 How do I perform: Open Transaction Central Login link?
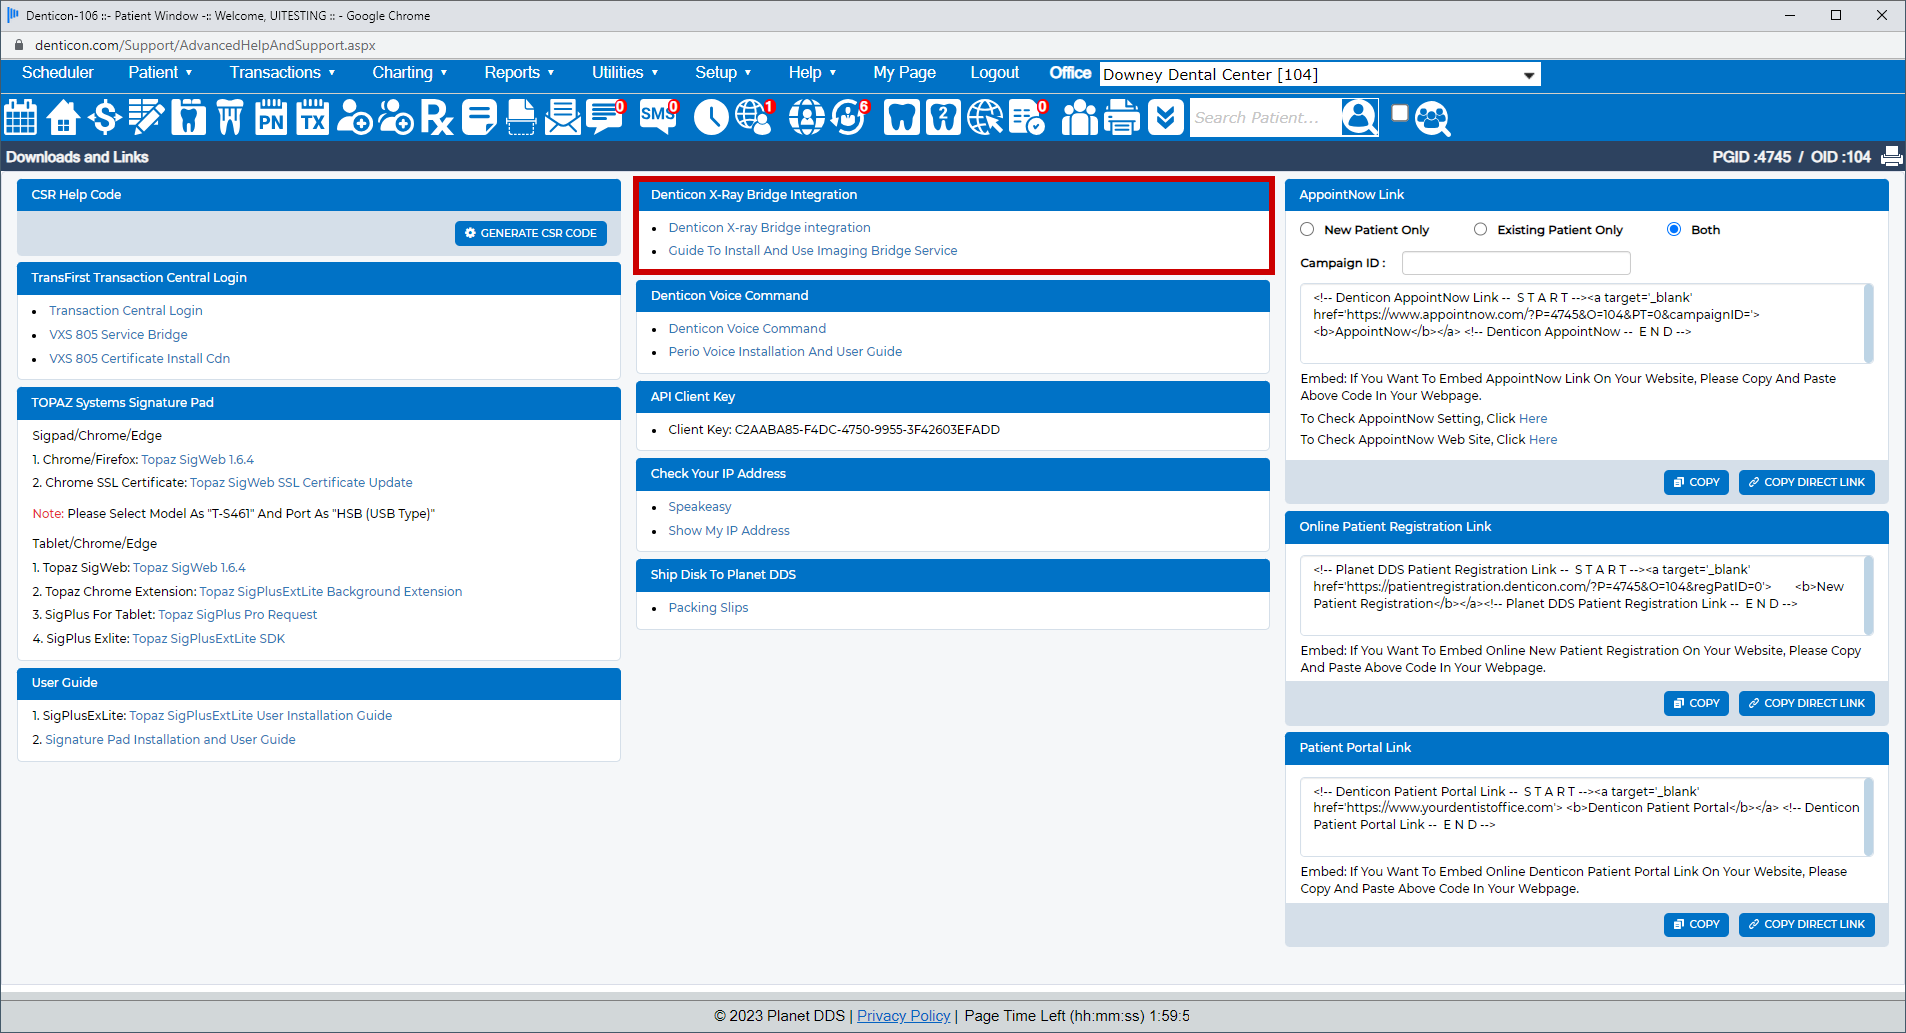tap(126, 310)
